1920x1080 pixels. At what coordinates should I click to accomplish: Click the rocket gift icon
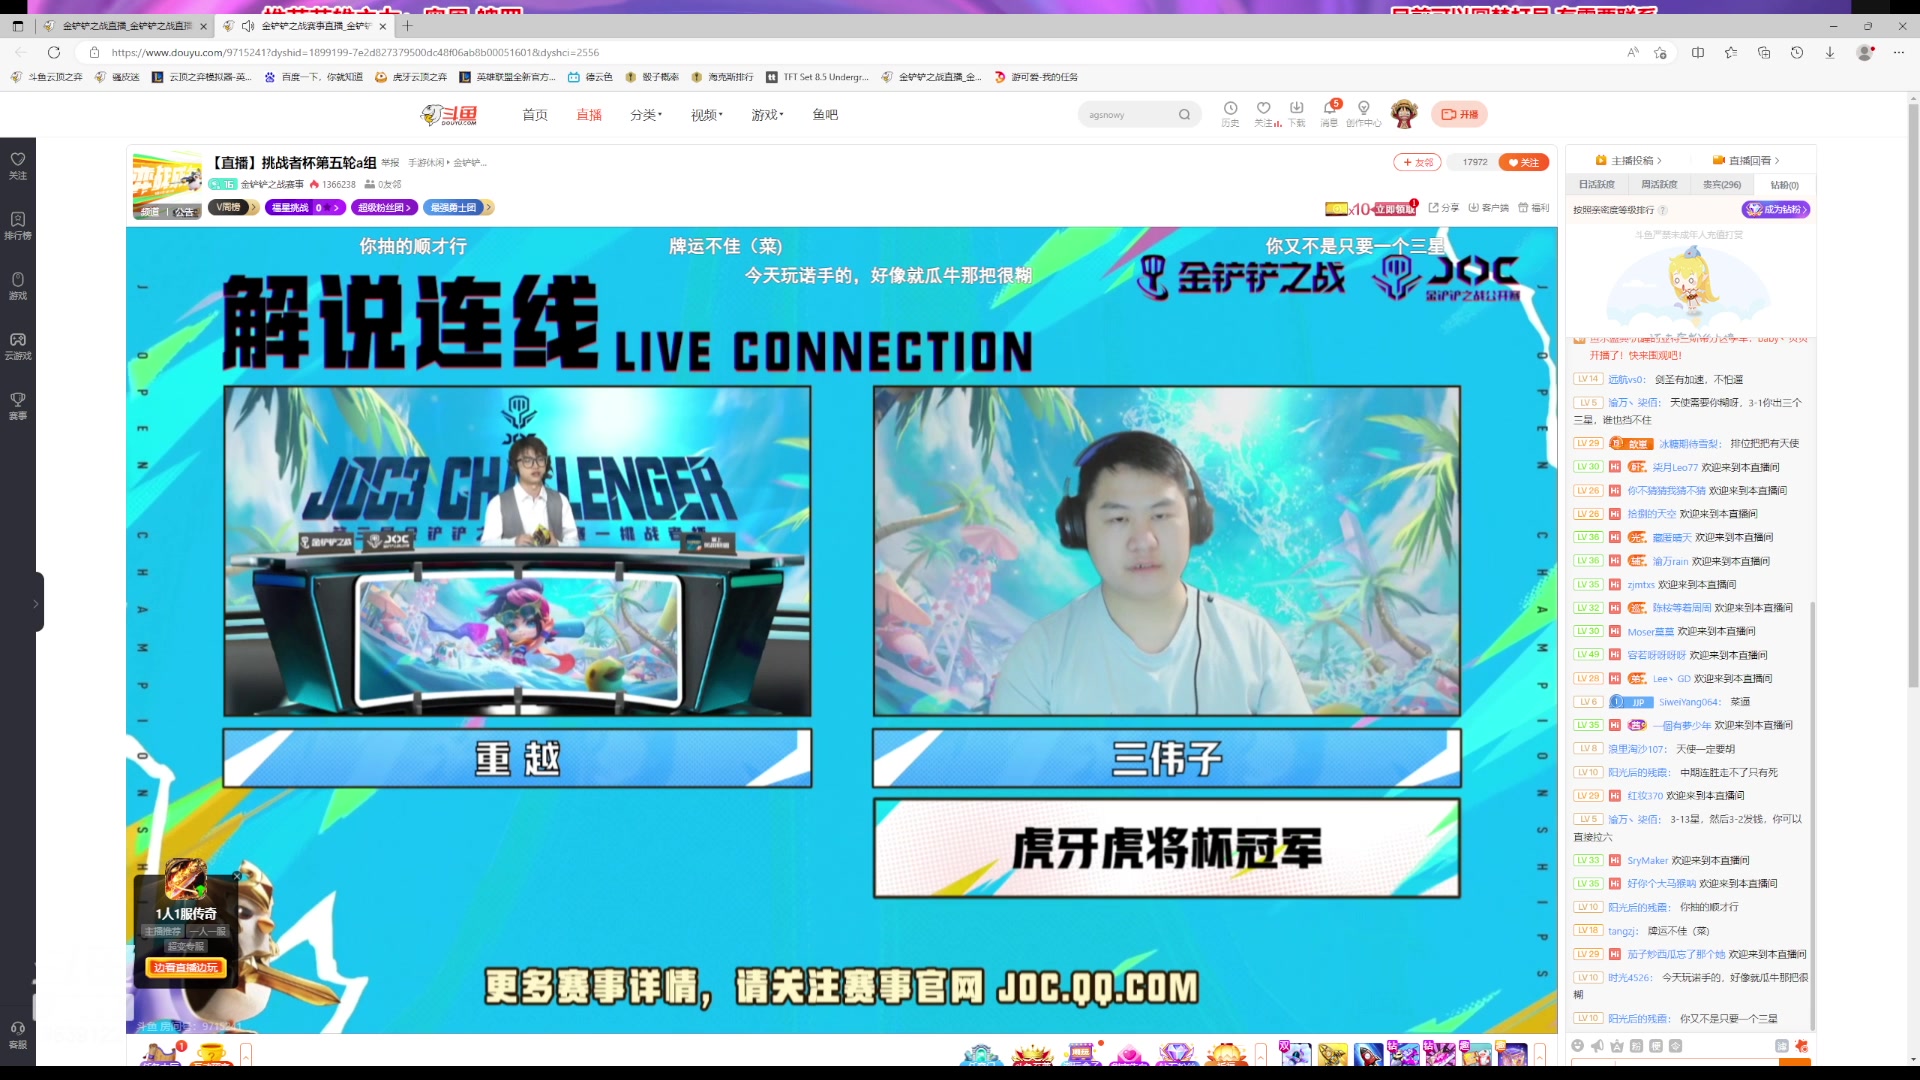click(1368, 1054)
